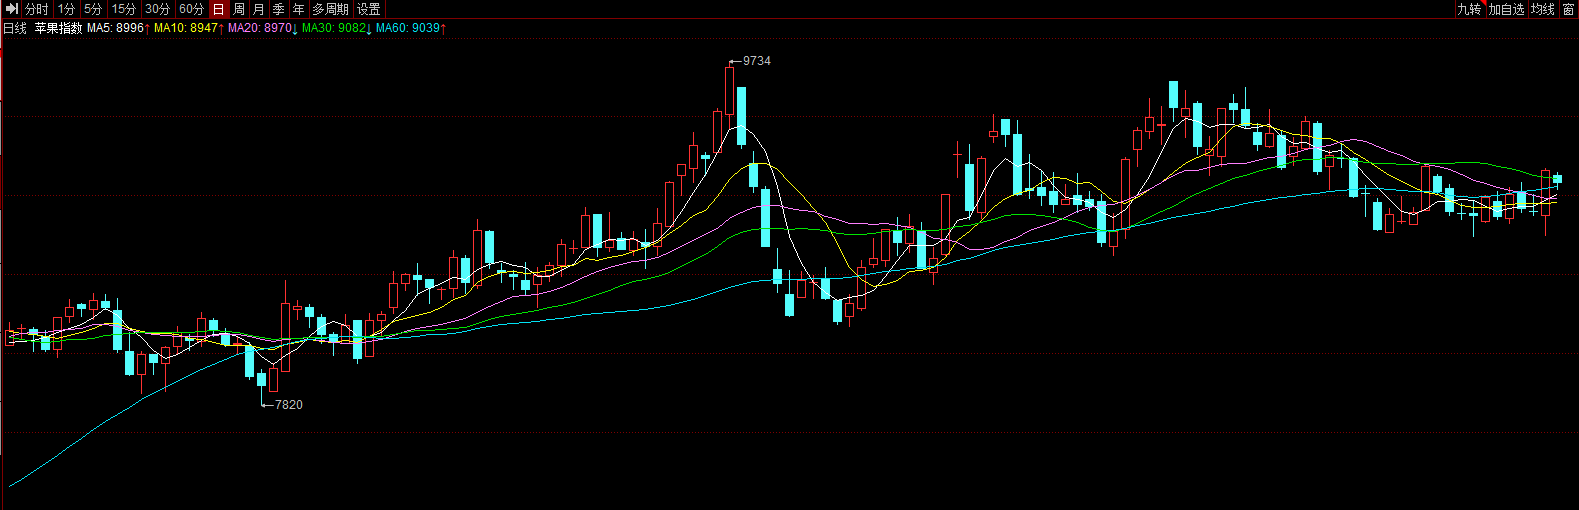Image resolution: width=1579 pixels, height=510 pixels.
Task: Toggle the 九转 indicator
Action: pyautogui.click(x=1468, y=9)
